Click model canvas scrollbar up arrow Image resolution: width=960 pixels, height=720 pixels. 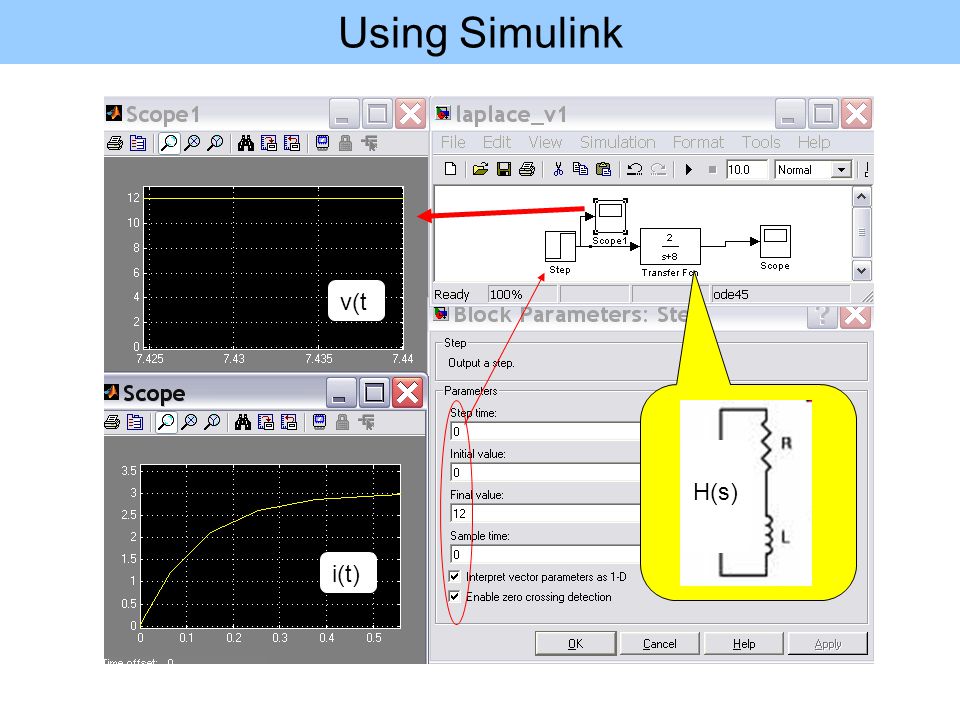click(x=861, y=197)
